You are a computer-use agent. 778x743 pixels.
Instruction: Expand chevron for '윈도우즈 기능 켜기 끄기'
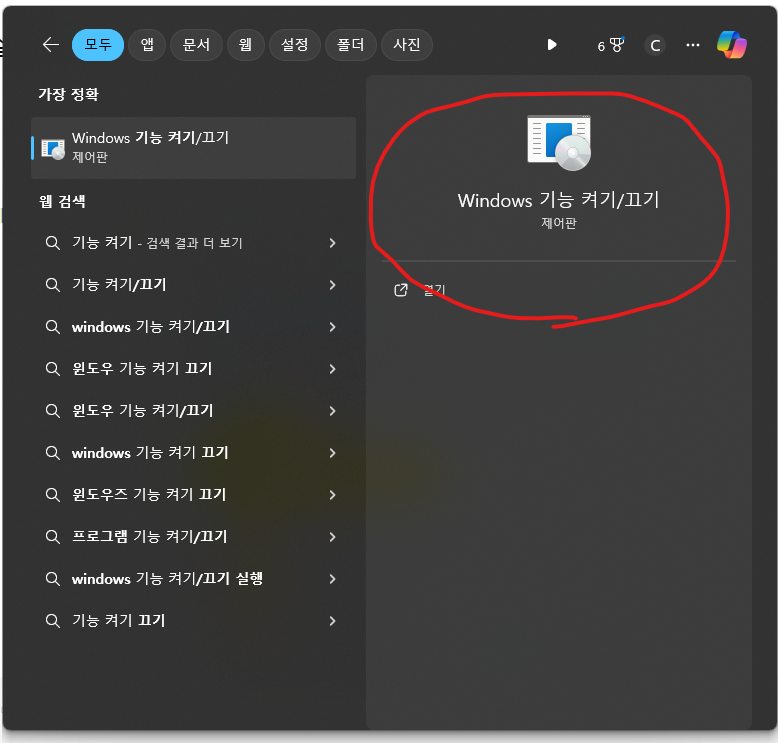332,495
